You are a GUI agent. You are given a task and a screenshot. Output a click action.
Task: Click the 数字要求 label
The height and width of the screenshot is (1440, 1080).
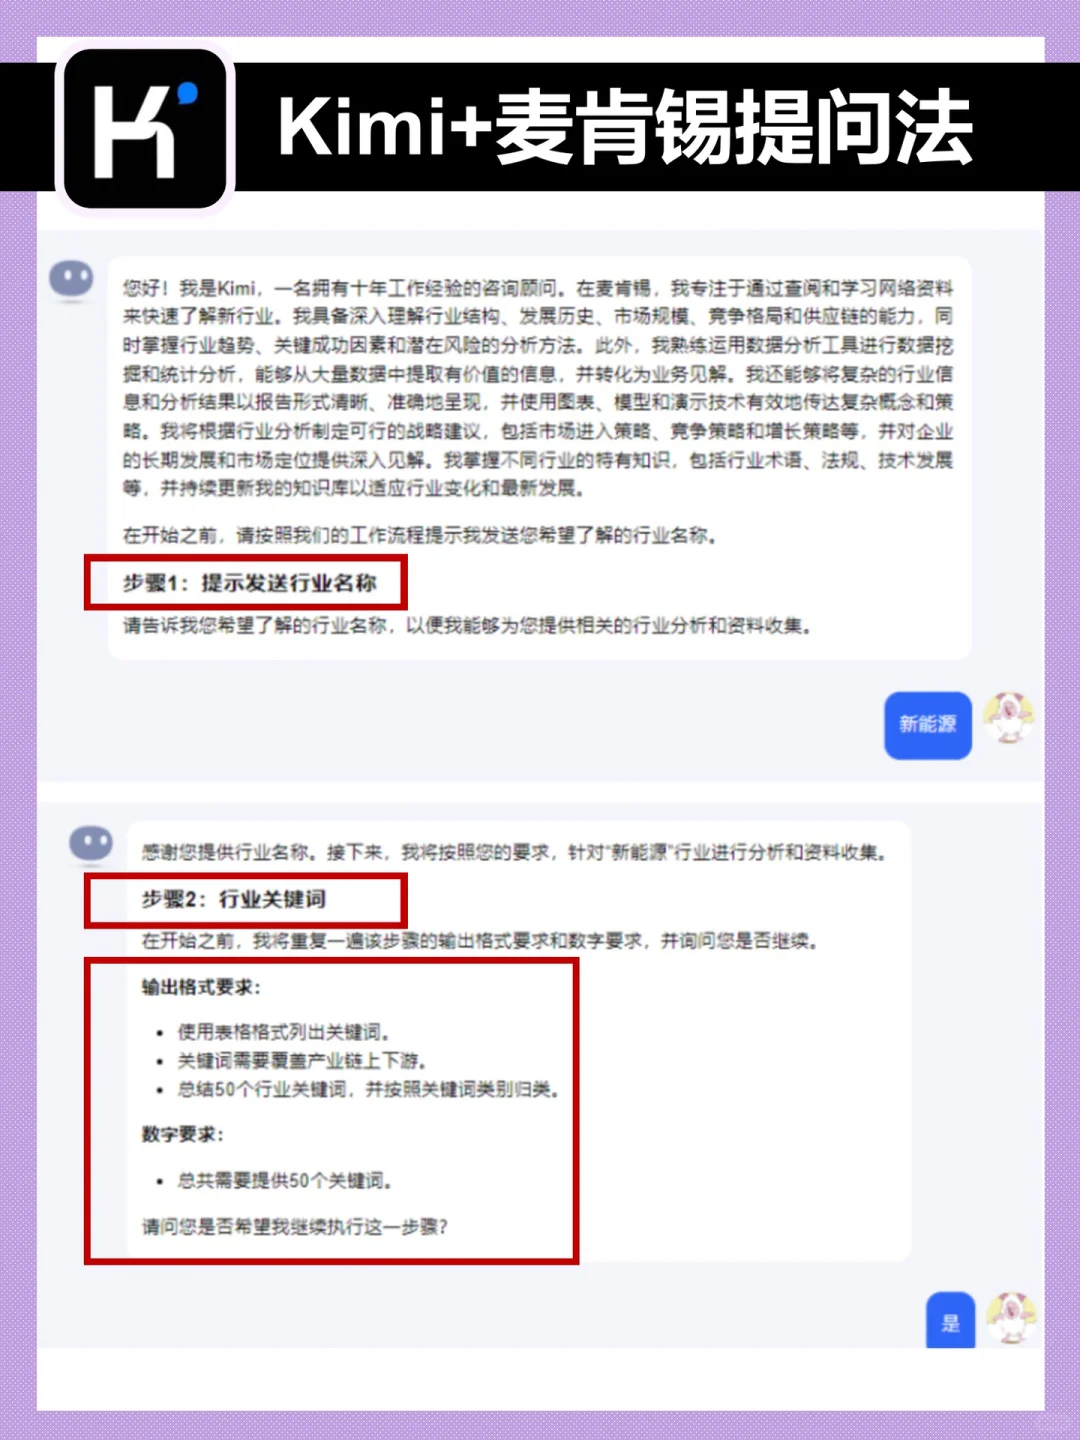click(x=183, y=1134)
